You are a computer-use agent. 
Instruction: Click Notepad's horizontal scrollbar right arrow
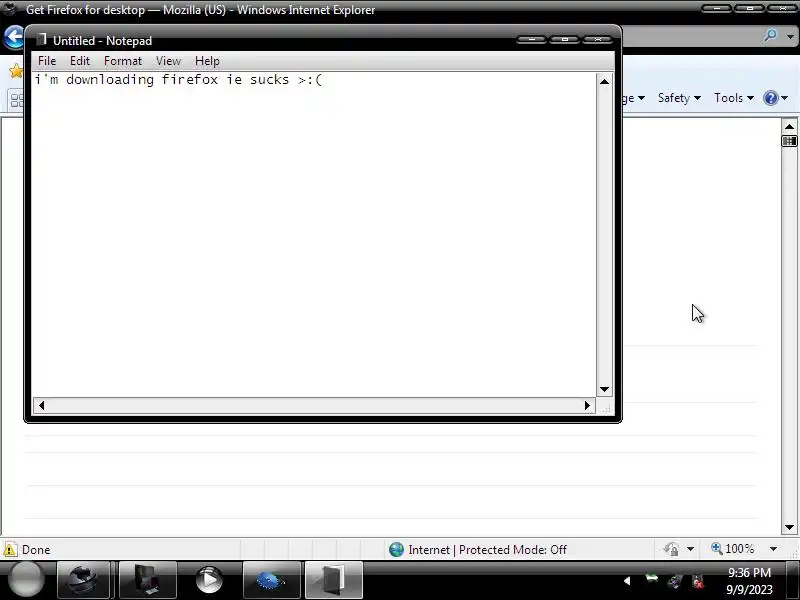click(587, 406)
